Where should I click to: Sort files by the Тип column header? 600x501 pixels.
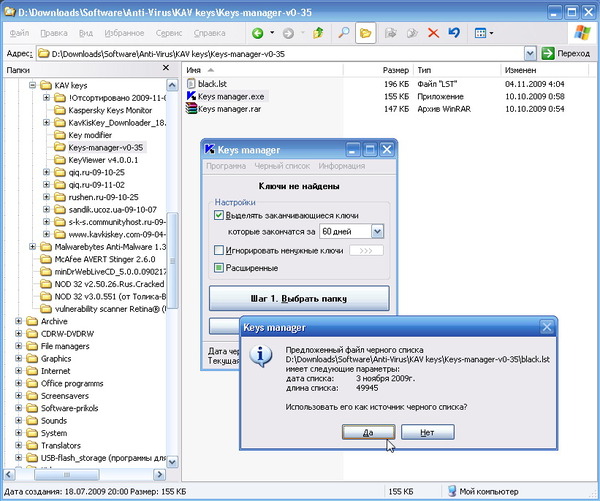[x=457, y=70]
